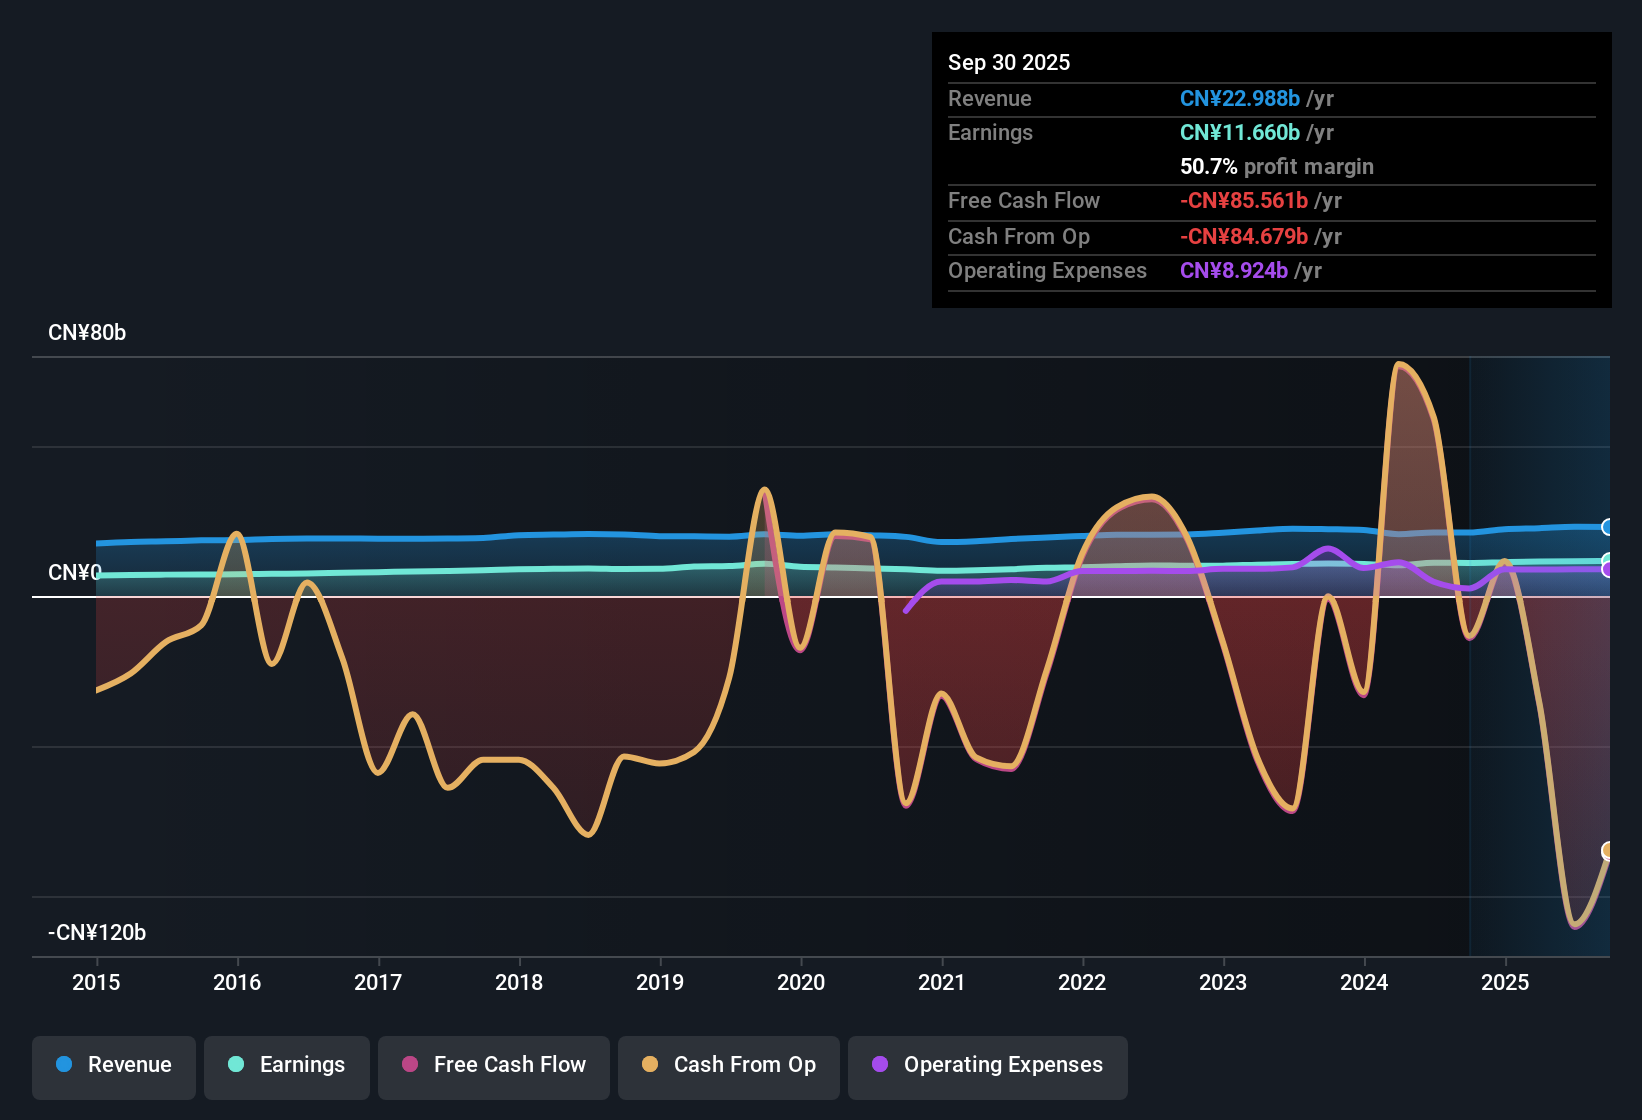
Task: Select the 2025 year label on the axis
Action: (1507, 983)
